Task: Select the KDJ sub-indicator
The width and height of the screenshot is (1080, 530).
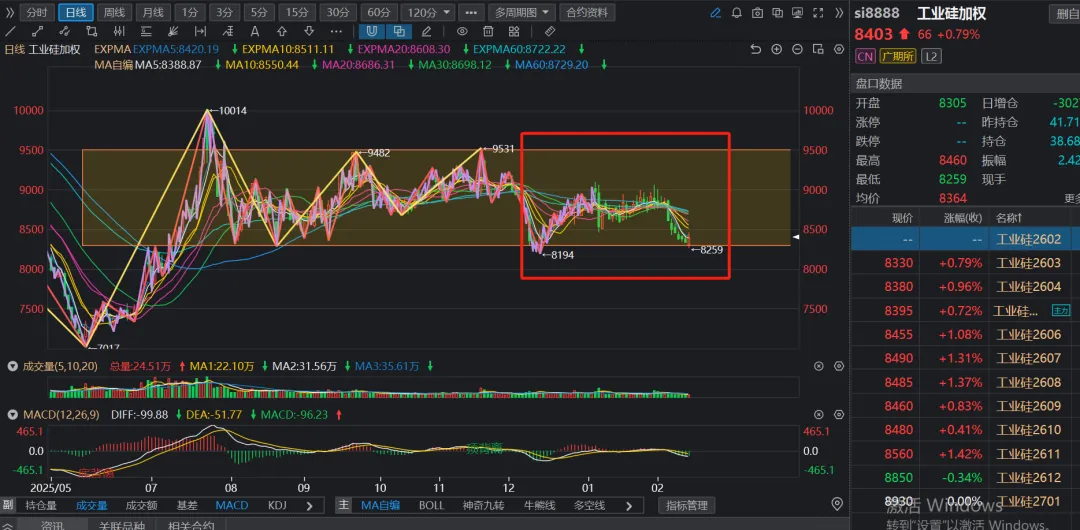Action: [x=277, y=505]
